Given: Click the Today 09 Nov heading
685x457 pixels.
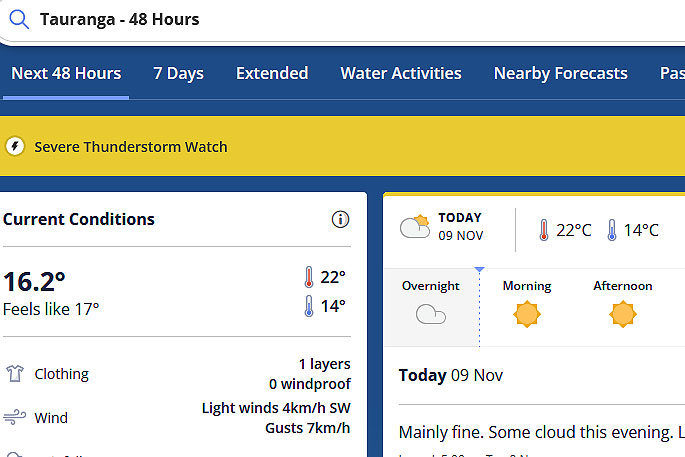Looking at the screenshot, I should (x=451, y=375).
